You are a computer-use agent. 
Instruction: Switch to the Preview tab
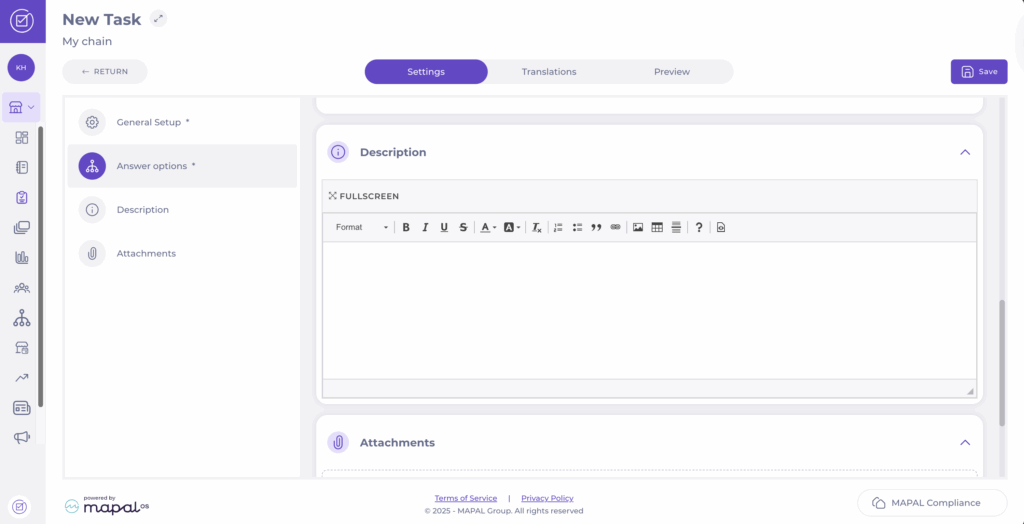tap(672, 72)
